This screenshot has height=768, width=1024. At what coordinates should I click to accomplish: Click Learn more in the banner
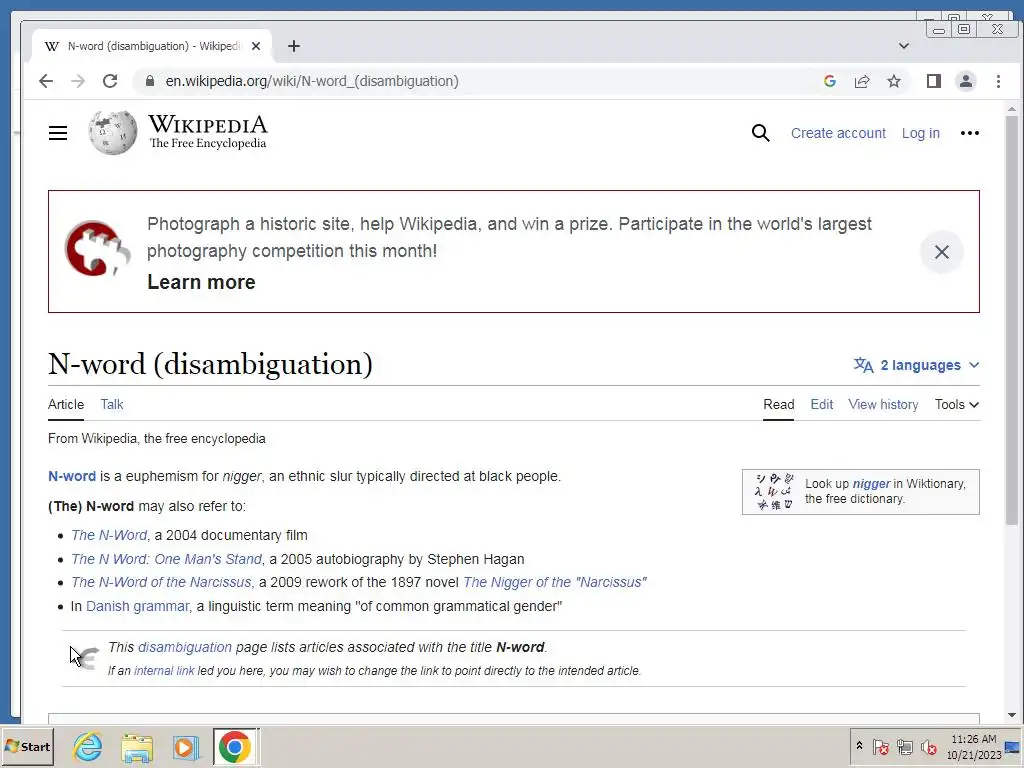(201, 282)
